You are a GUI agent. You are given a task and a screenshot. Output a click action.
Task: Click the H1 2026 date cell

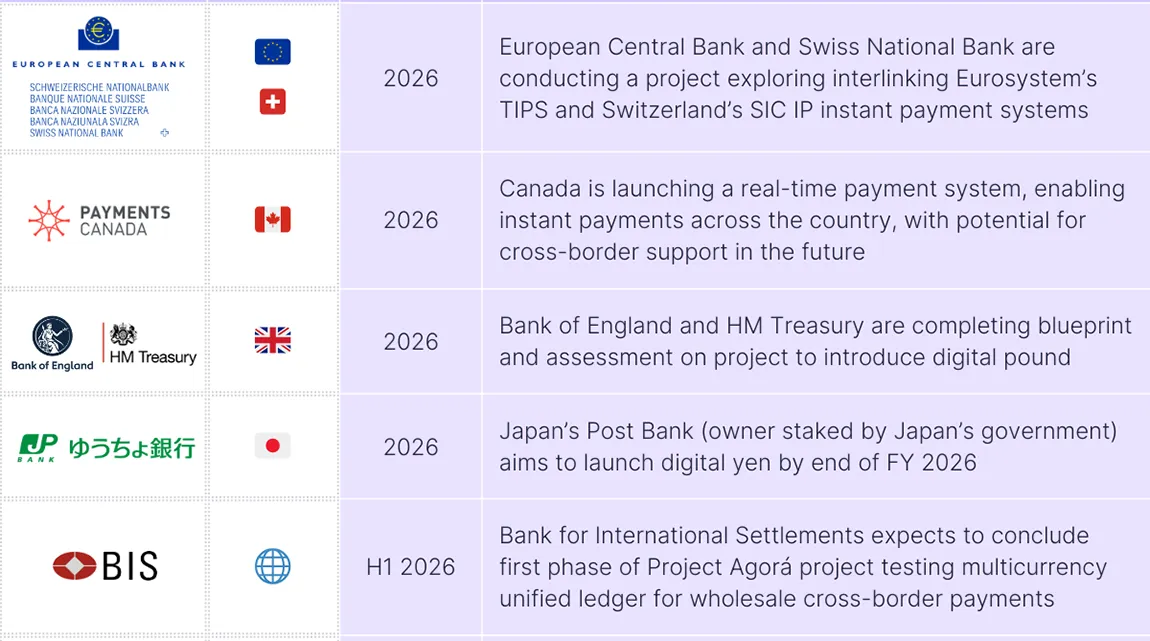pyautogui.click(x=410, y=567)
